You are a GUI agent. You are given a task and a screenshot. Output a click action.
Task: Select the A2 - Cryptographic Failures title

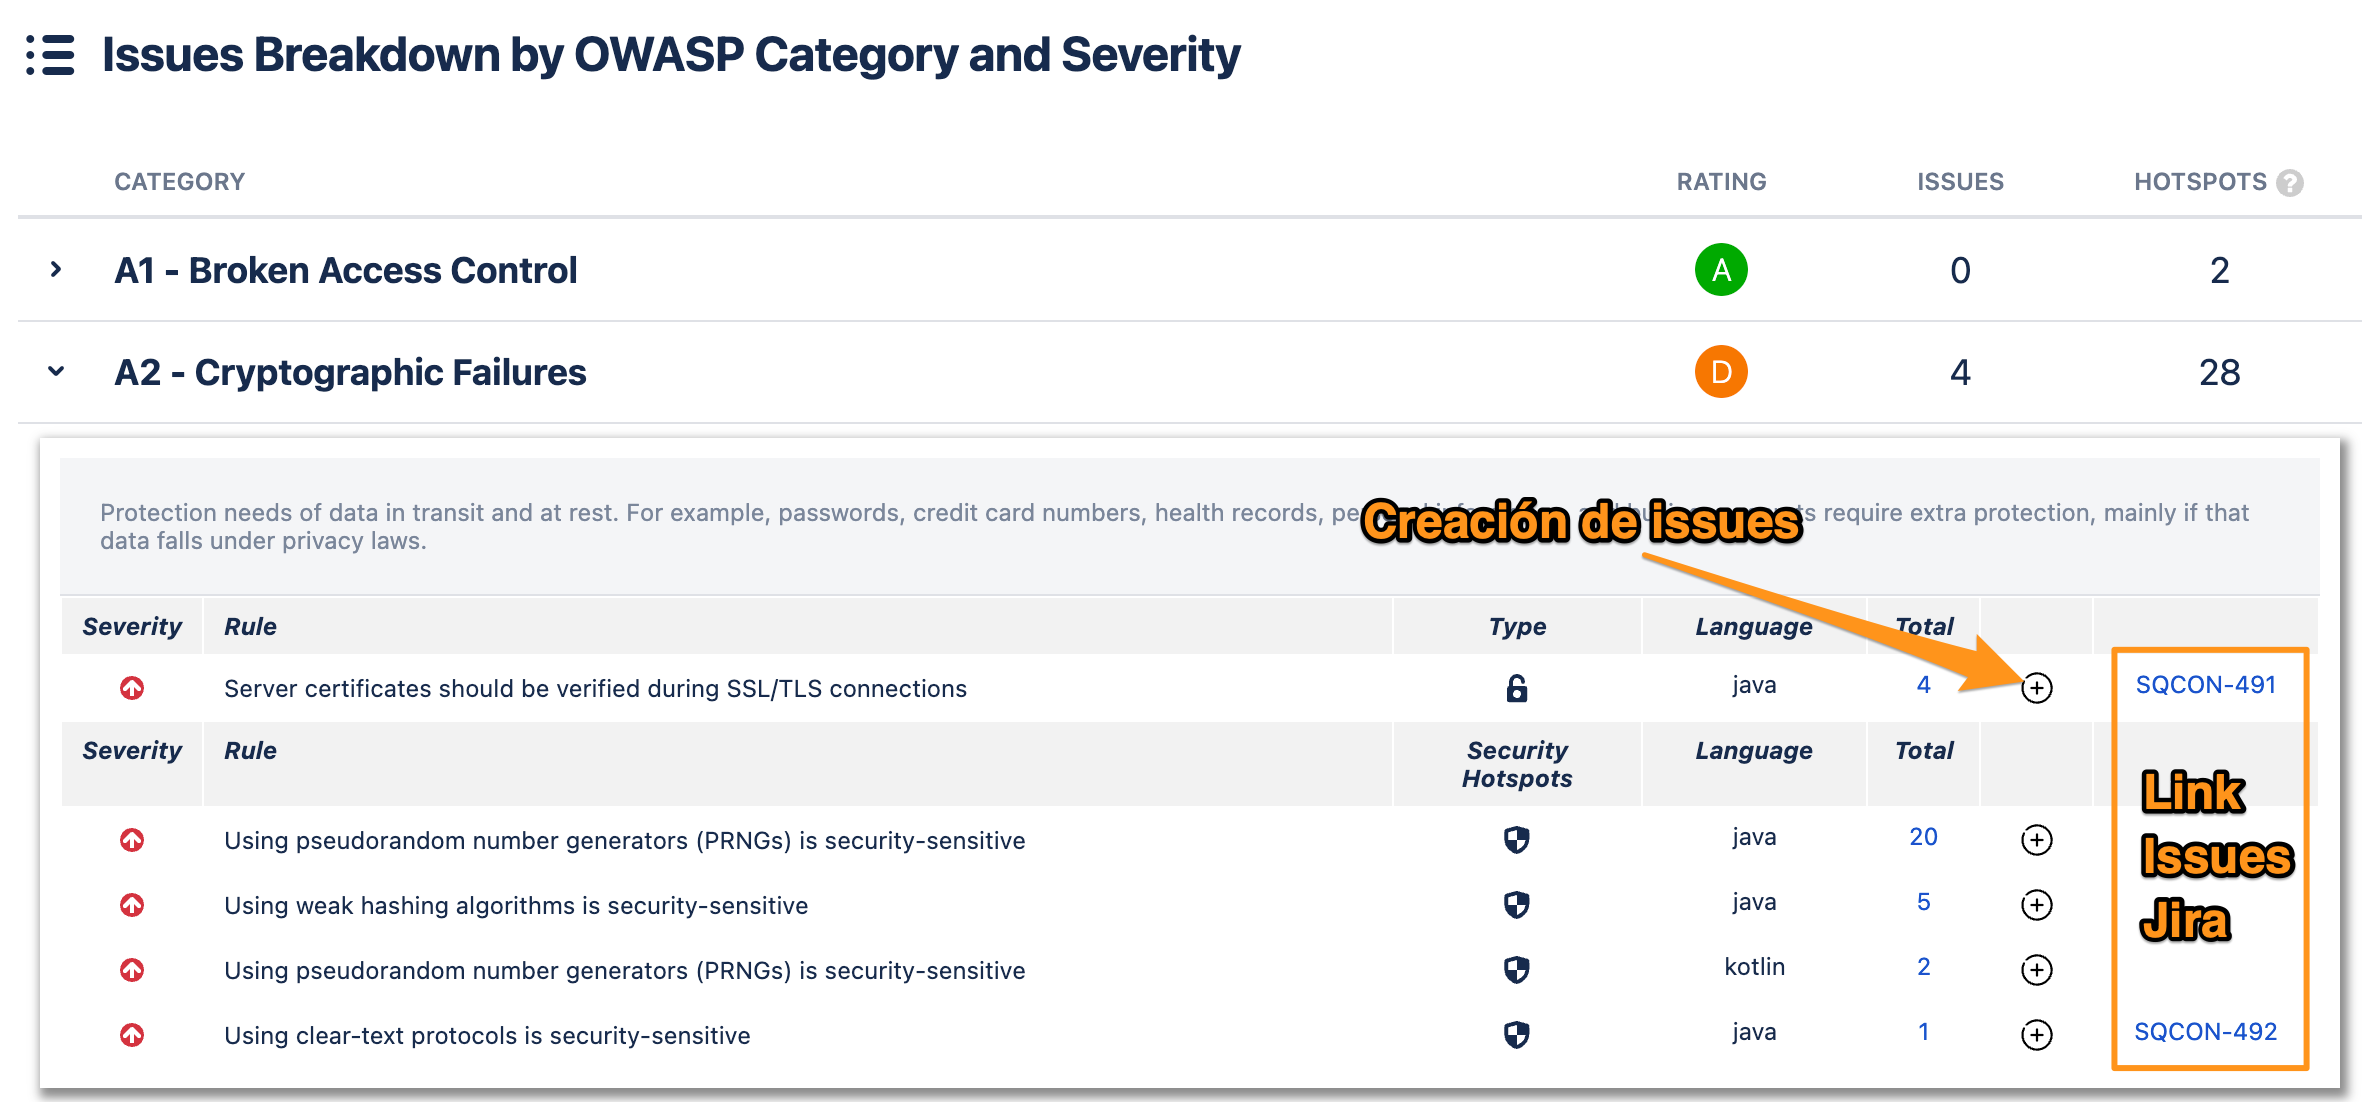click(350, 372)
